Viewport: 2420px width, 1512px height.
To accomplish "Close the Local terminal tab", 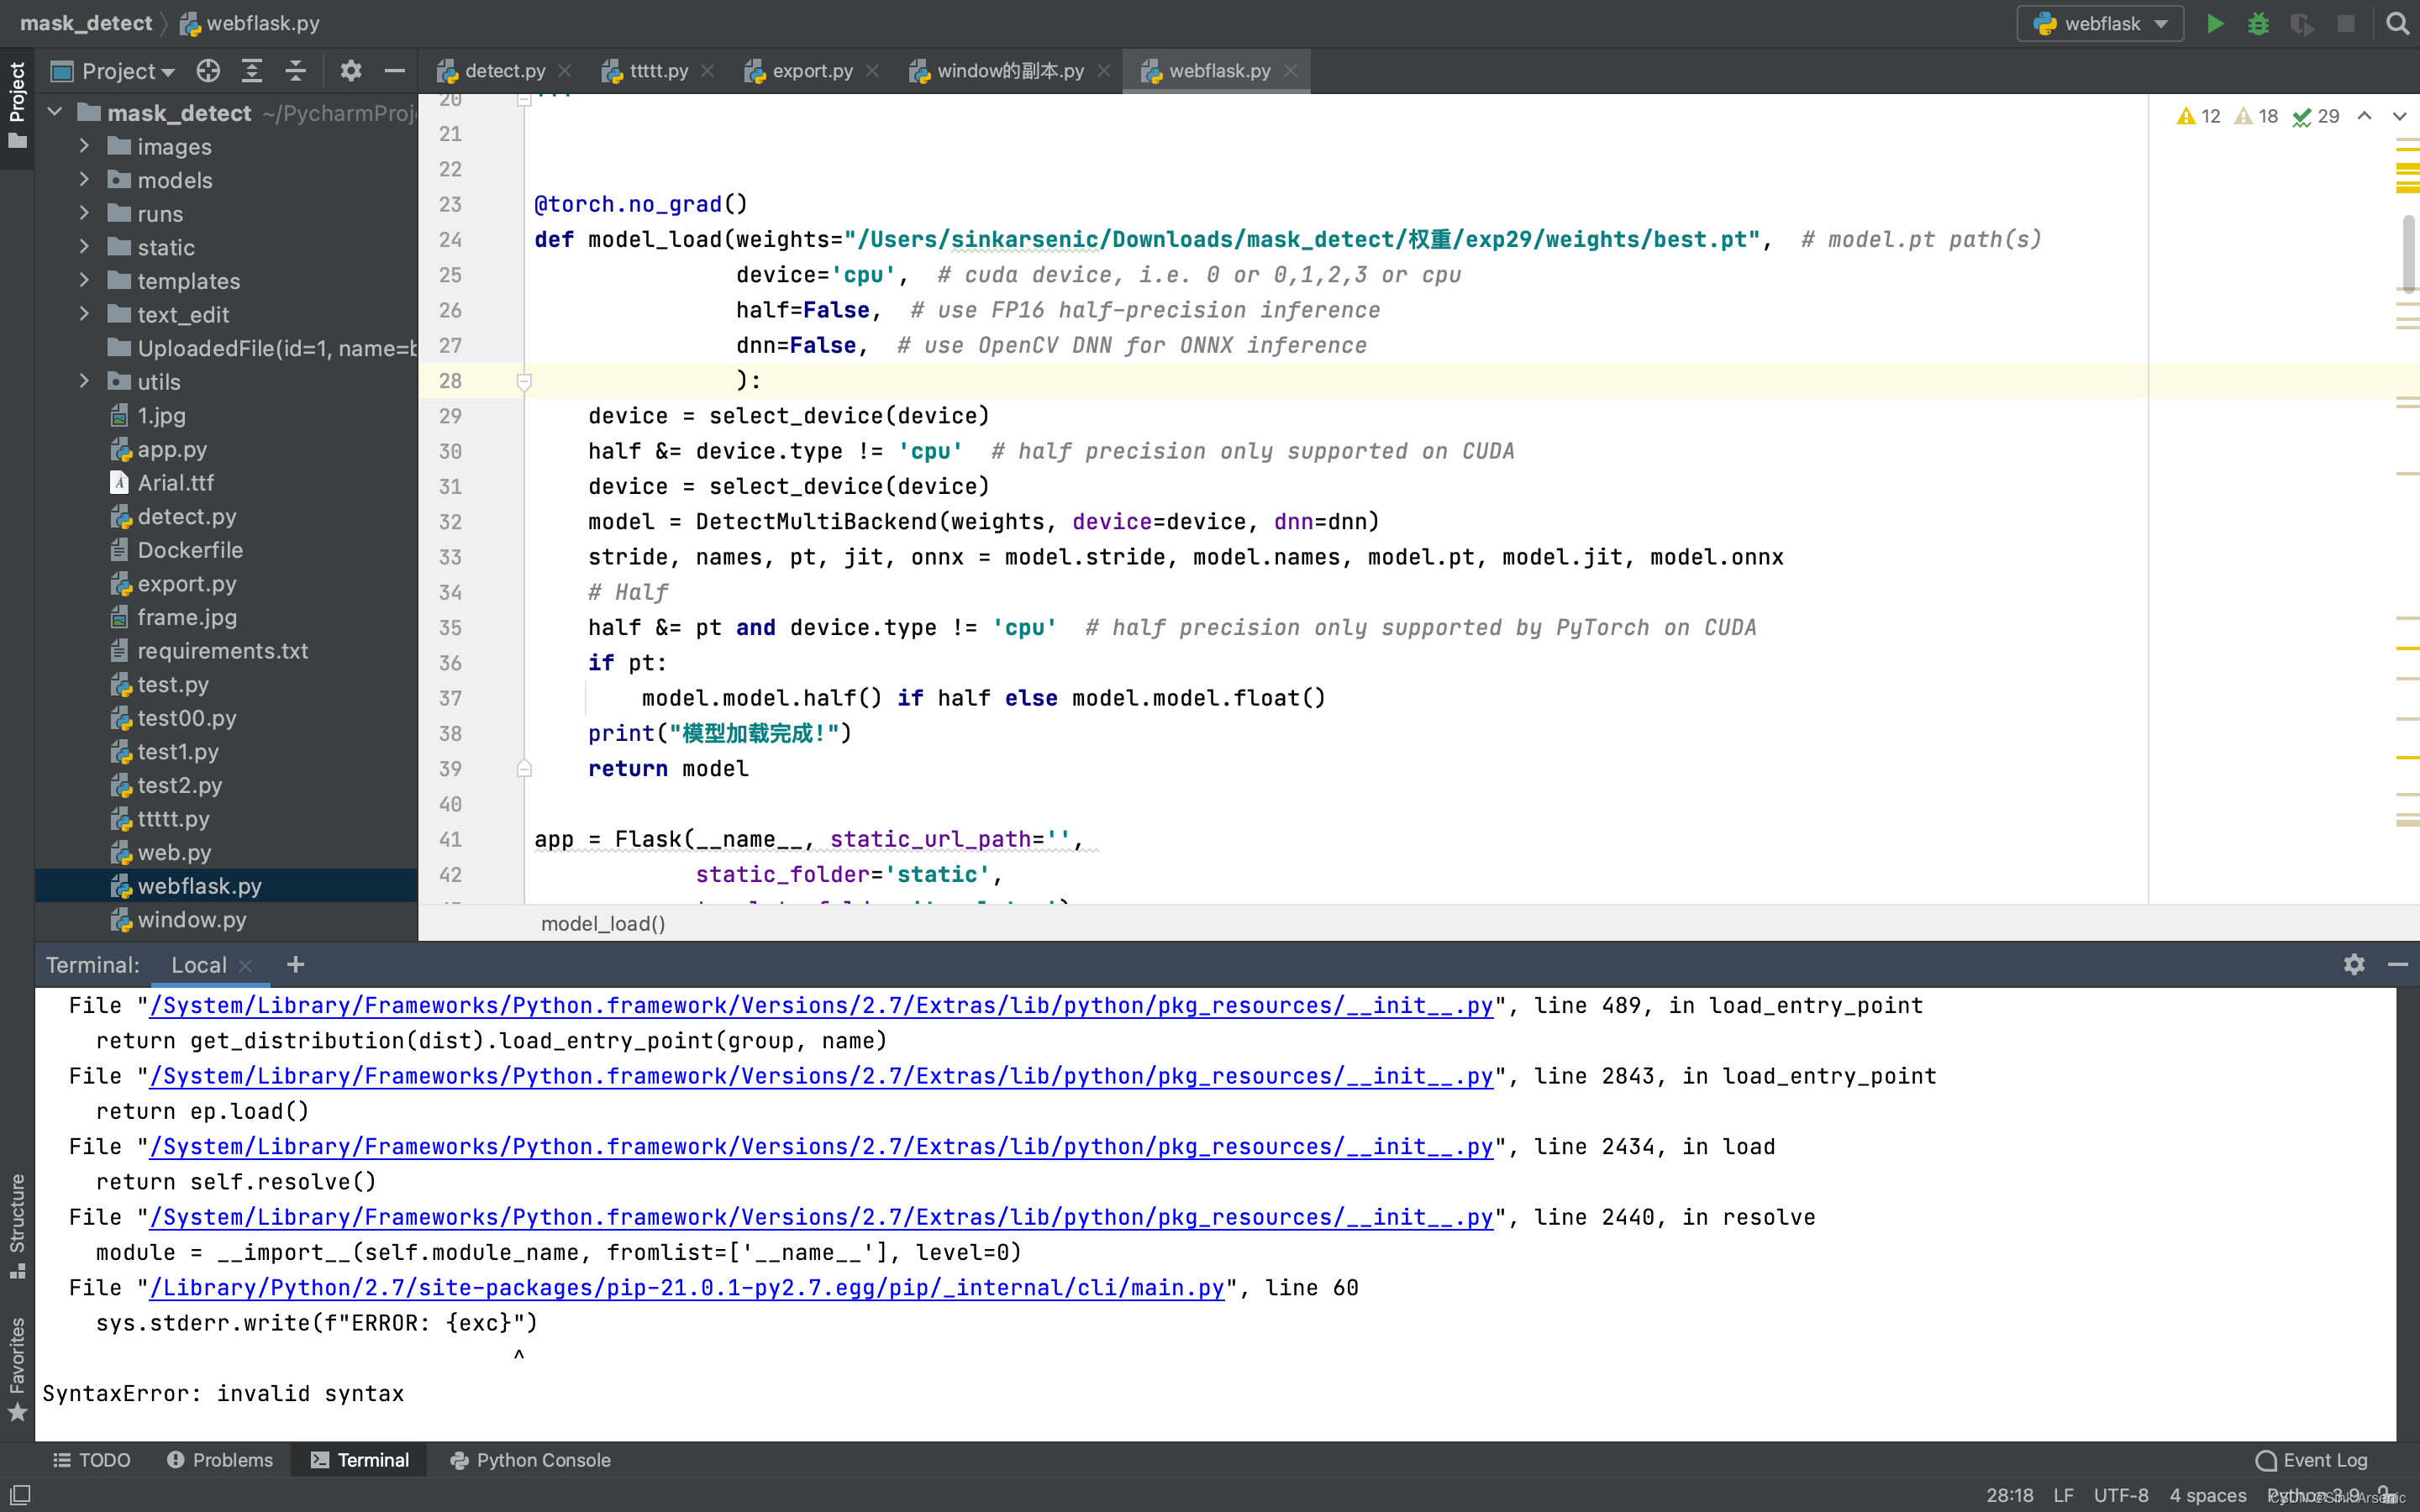I will (245, 965).
